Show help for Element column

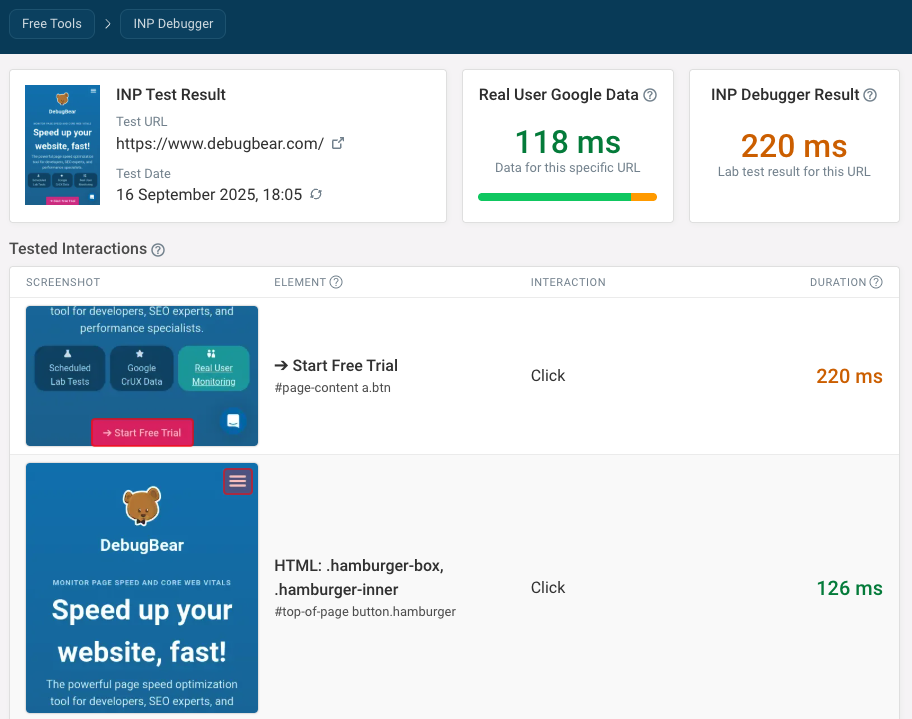336,282
